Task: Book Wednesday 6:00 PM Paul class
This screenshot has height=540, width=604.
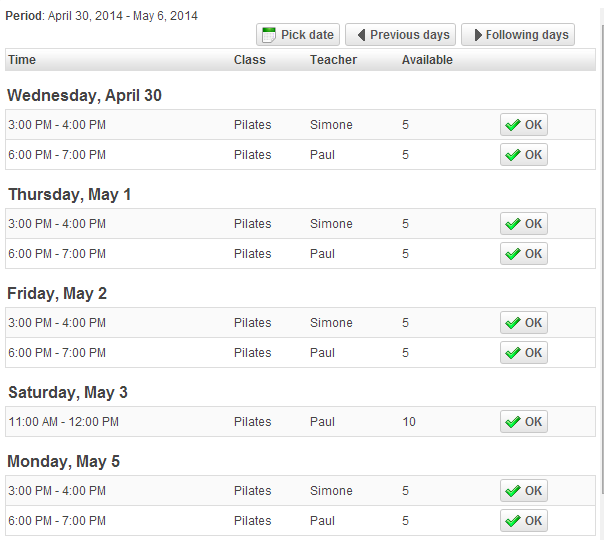Action: (x=524, y=155)
